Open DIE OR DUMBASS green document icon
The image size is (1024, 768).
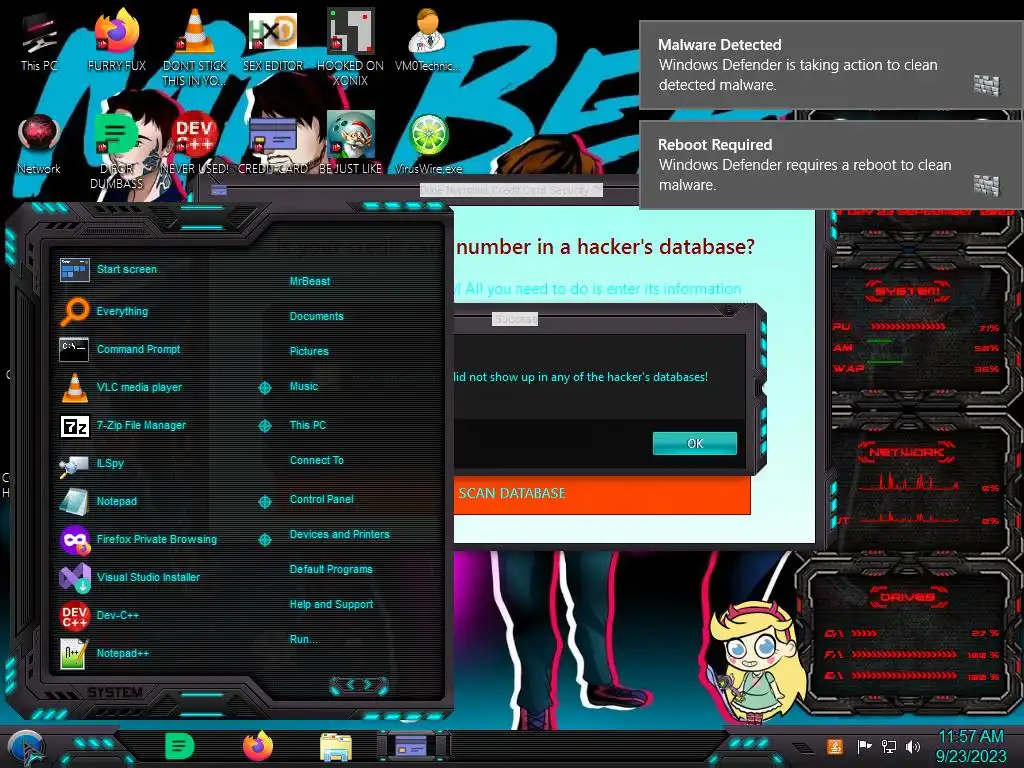(116, 152)
